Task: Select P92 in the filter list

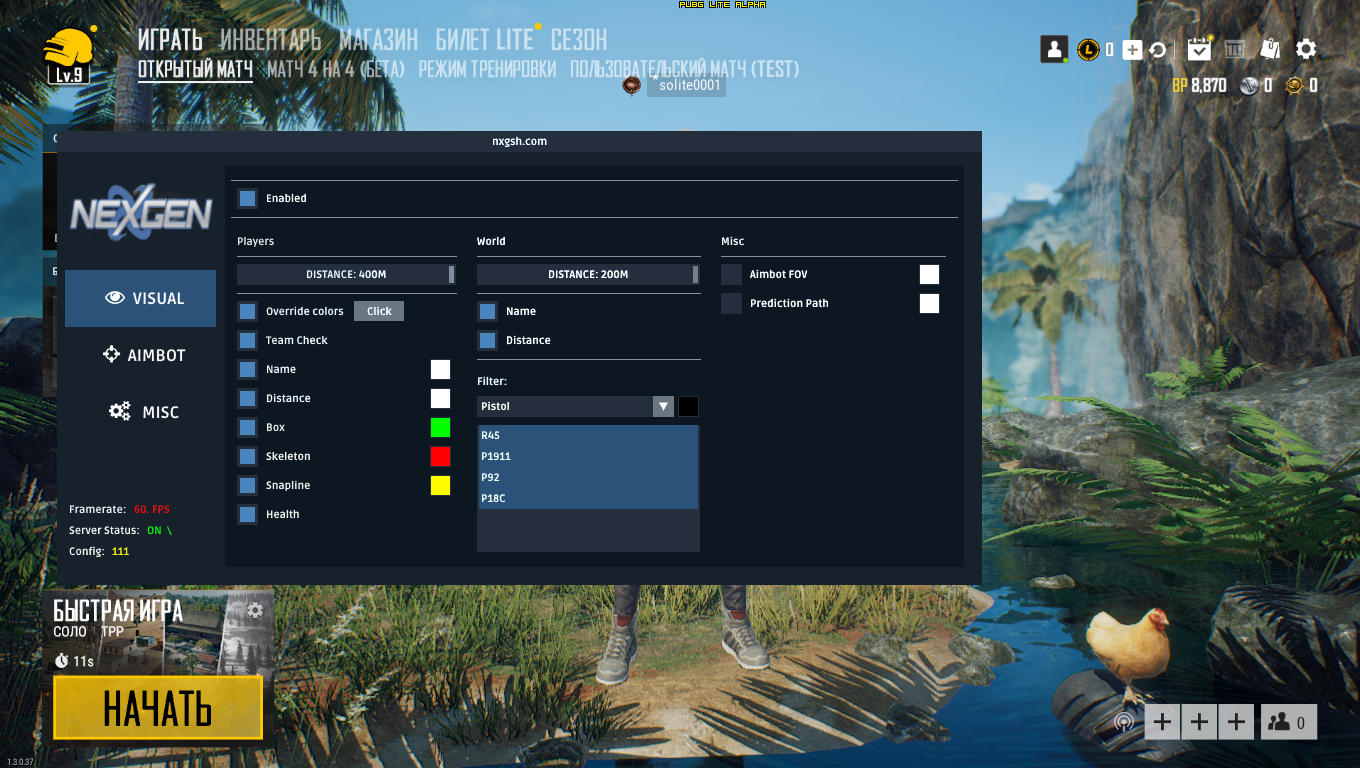Action: pyautogui.click(x=588, y=477)
